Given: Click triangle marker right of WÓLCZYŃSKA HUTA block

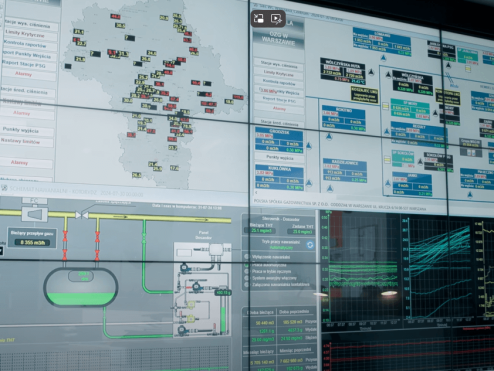Looking at the screenshot, I should click(371, 72).
